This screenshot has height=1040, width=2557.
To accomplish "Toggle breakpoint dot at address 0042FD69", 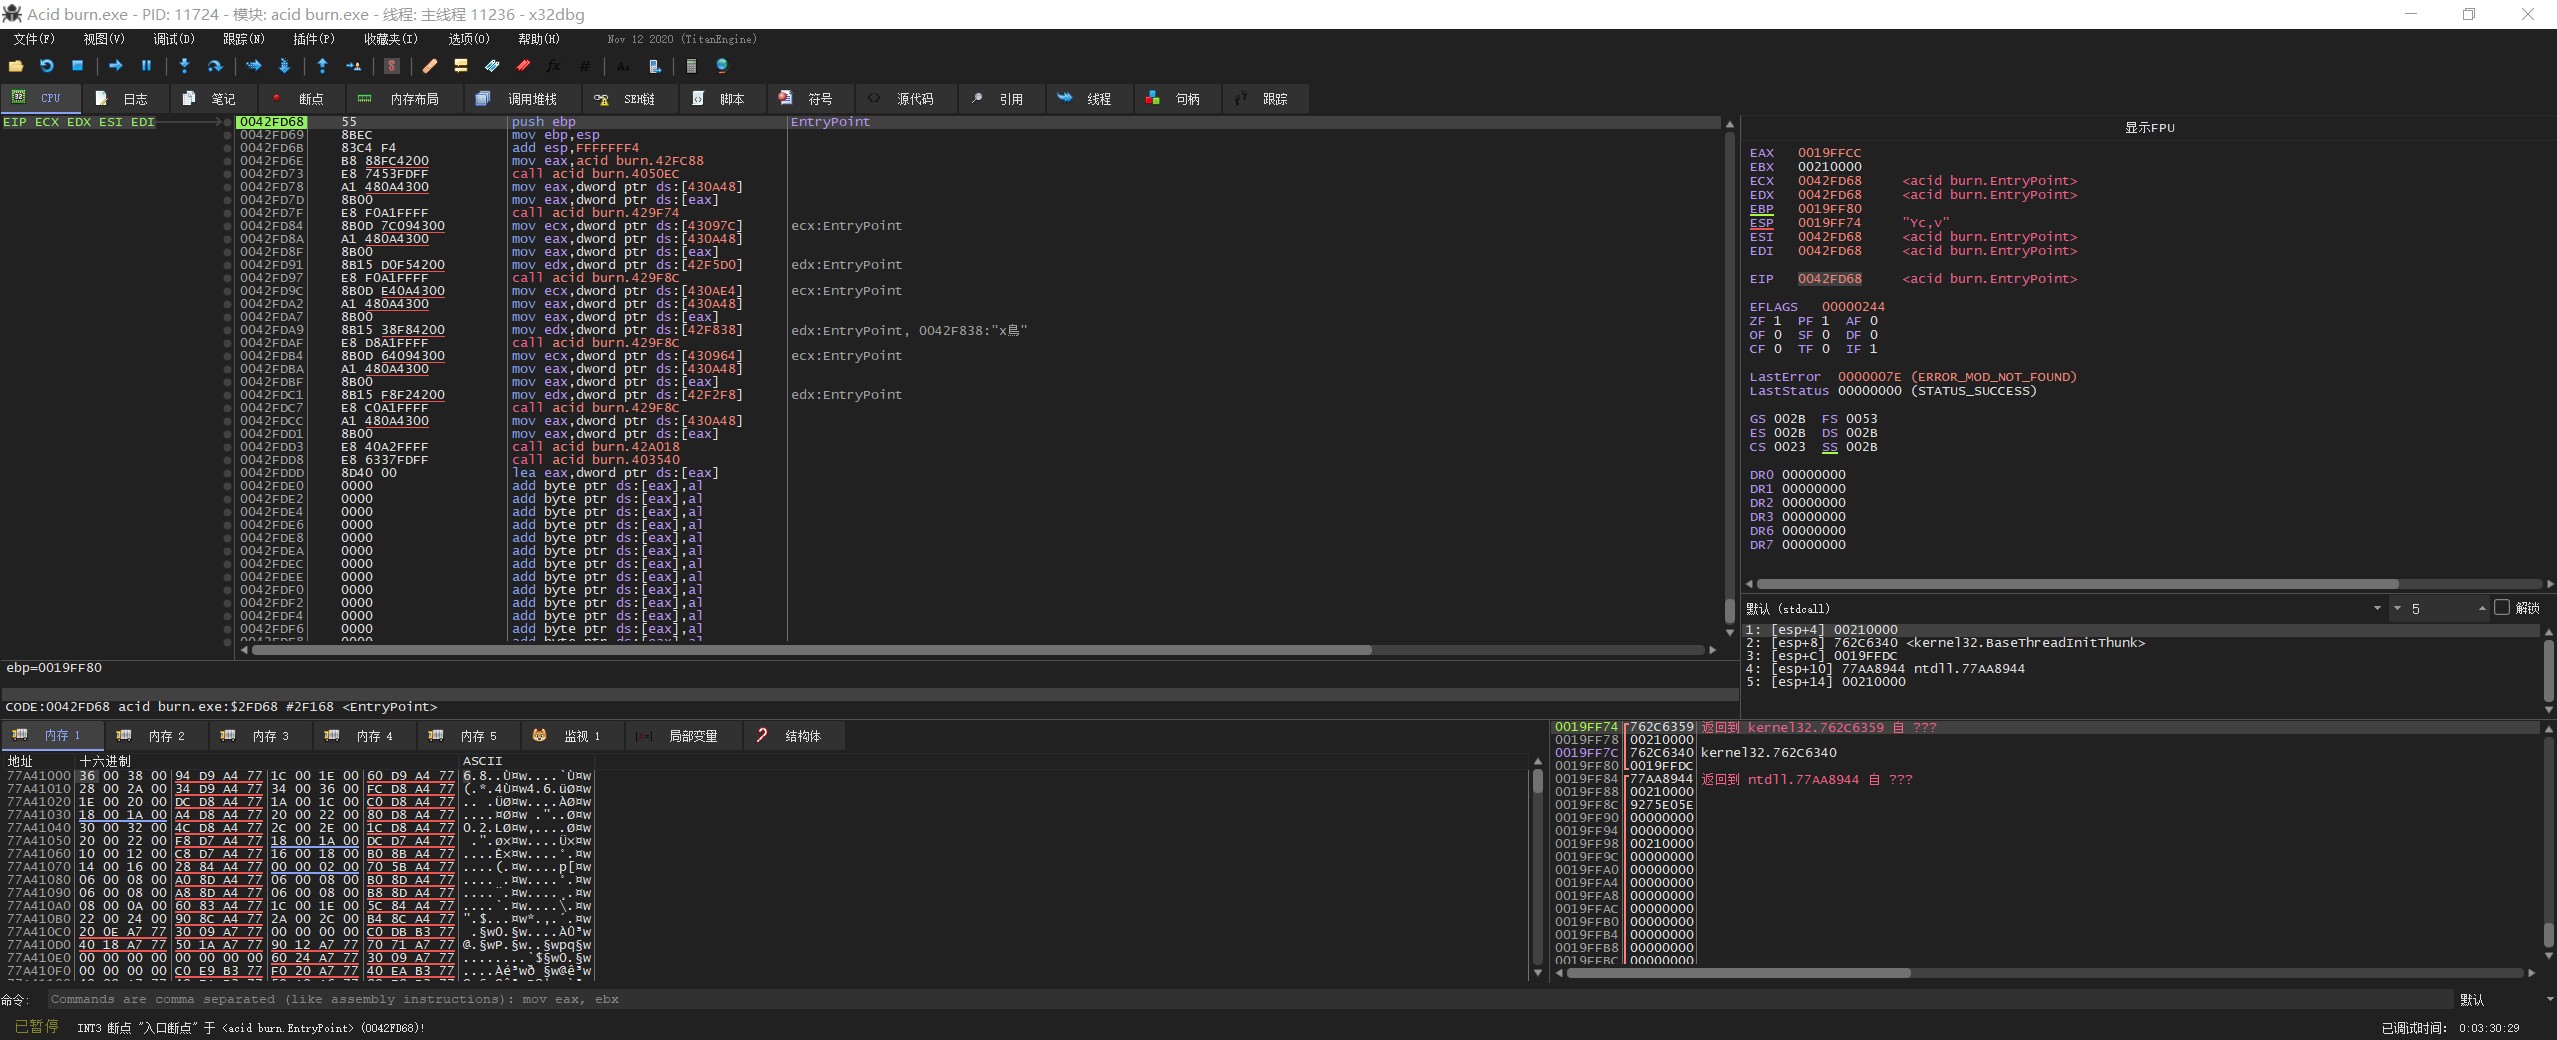I will coord(228,135).
